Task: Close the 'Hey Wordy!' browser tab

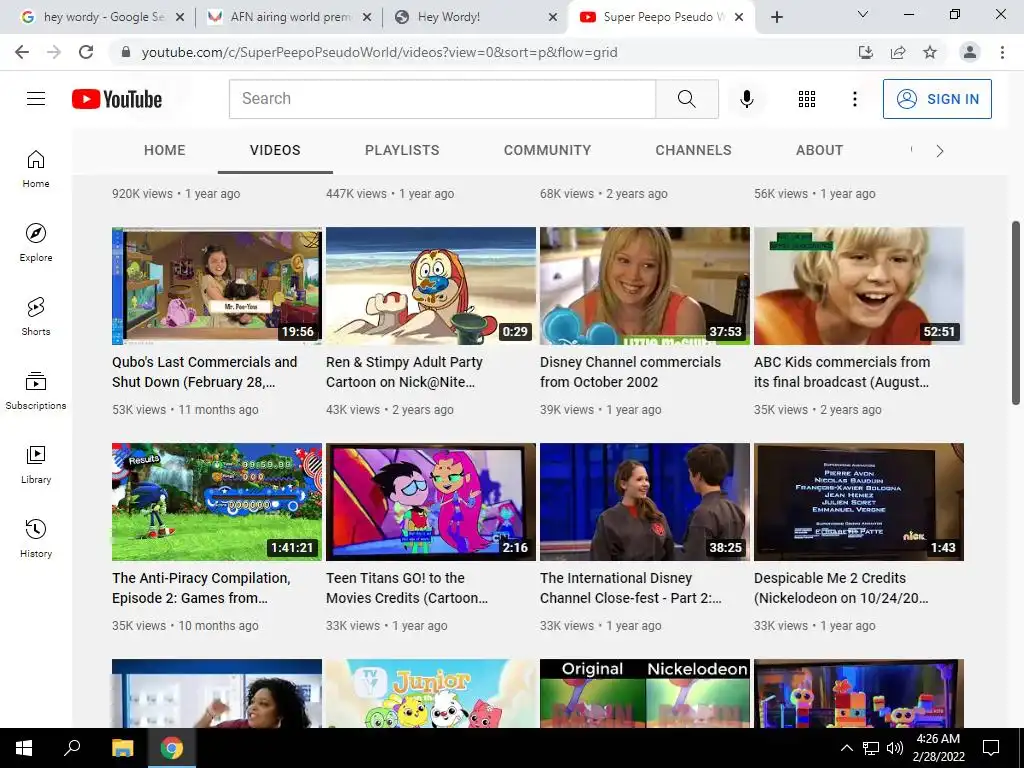Action: click(x=552, y=17)
